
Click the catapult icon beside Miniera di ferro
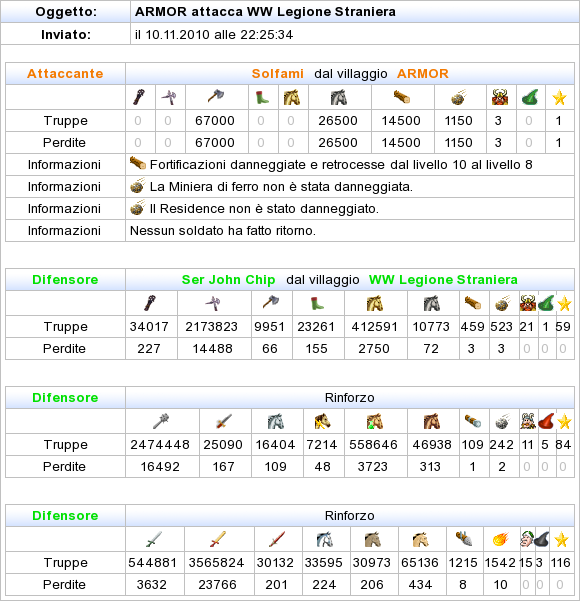138,186
